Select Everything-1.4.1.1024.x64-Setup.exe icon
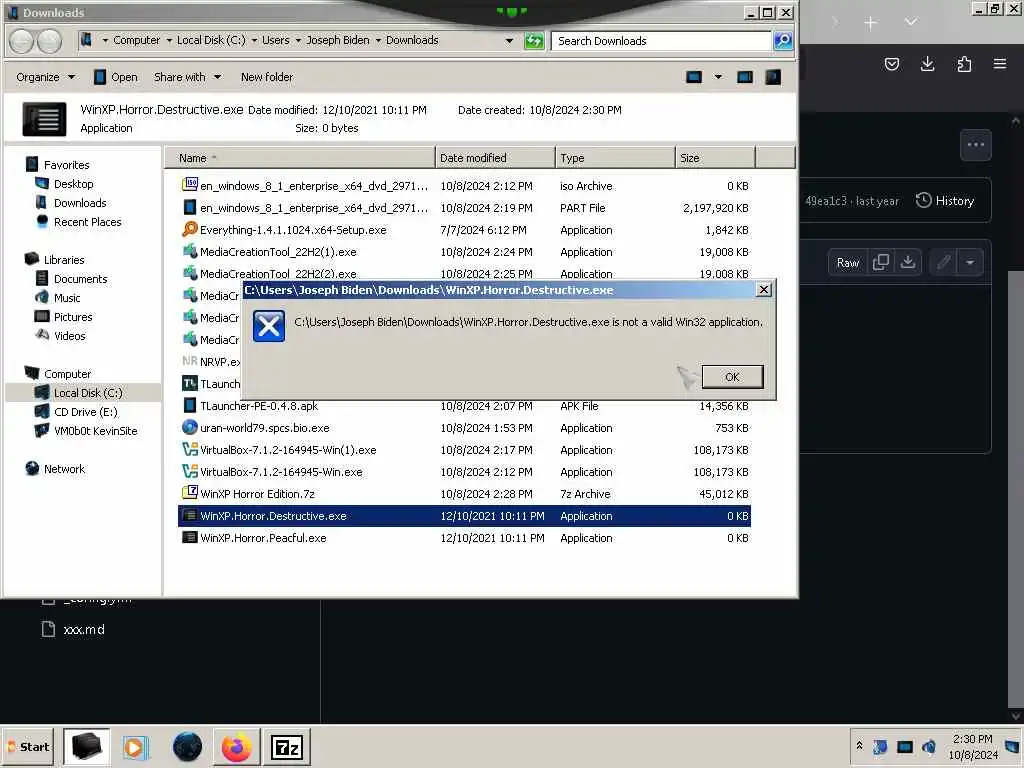 (189, 229)
